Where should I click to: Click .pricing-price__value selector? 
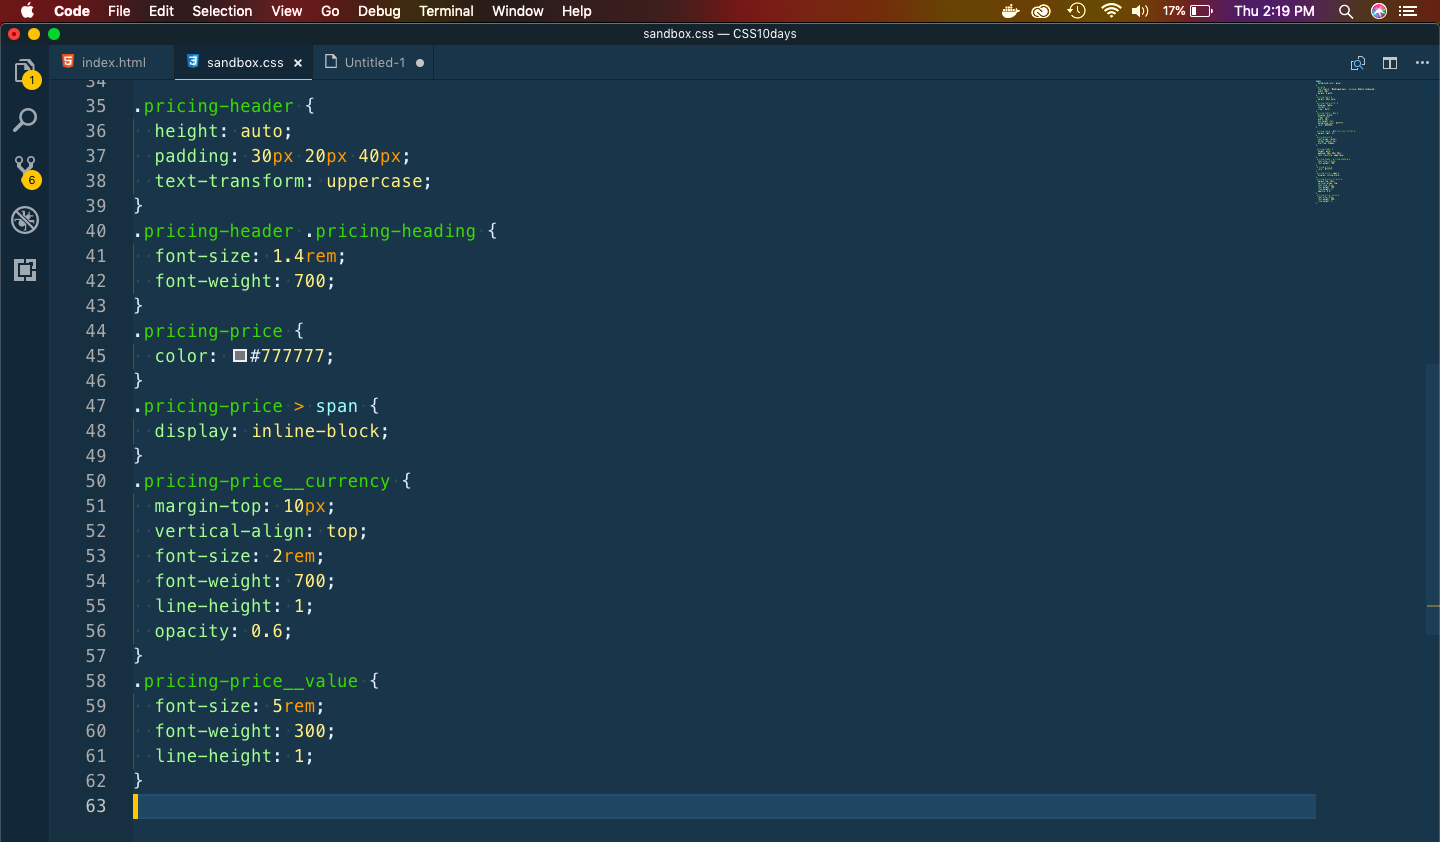pyautogui.click(x=246, y=681)
